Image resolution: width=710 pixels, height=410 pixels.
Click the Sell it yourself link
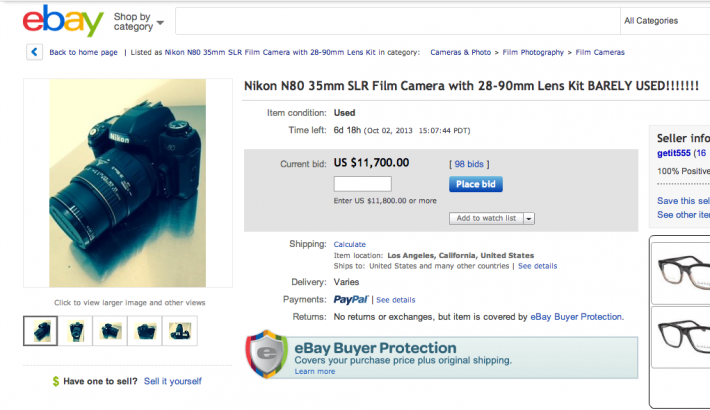click(x=173, y=381)
